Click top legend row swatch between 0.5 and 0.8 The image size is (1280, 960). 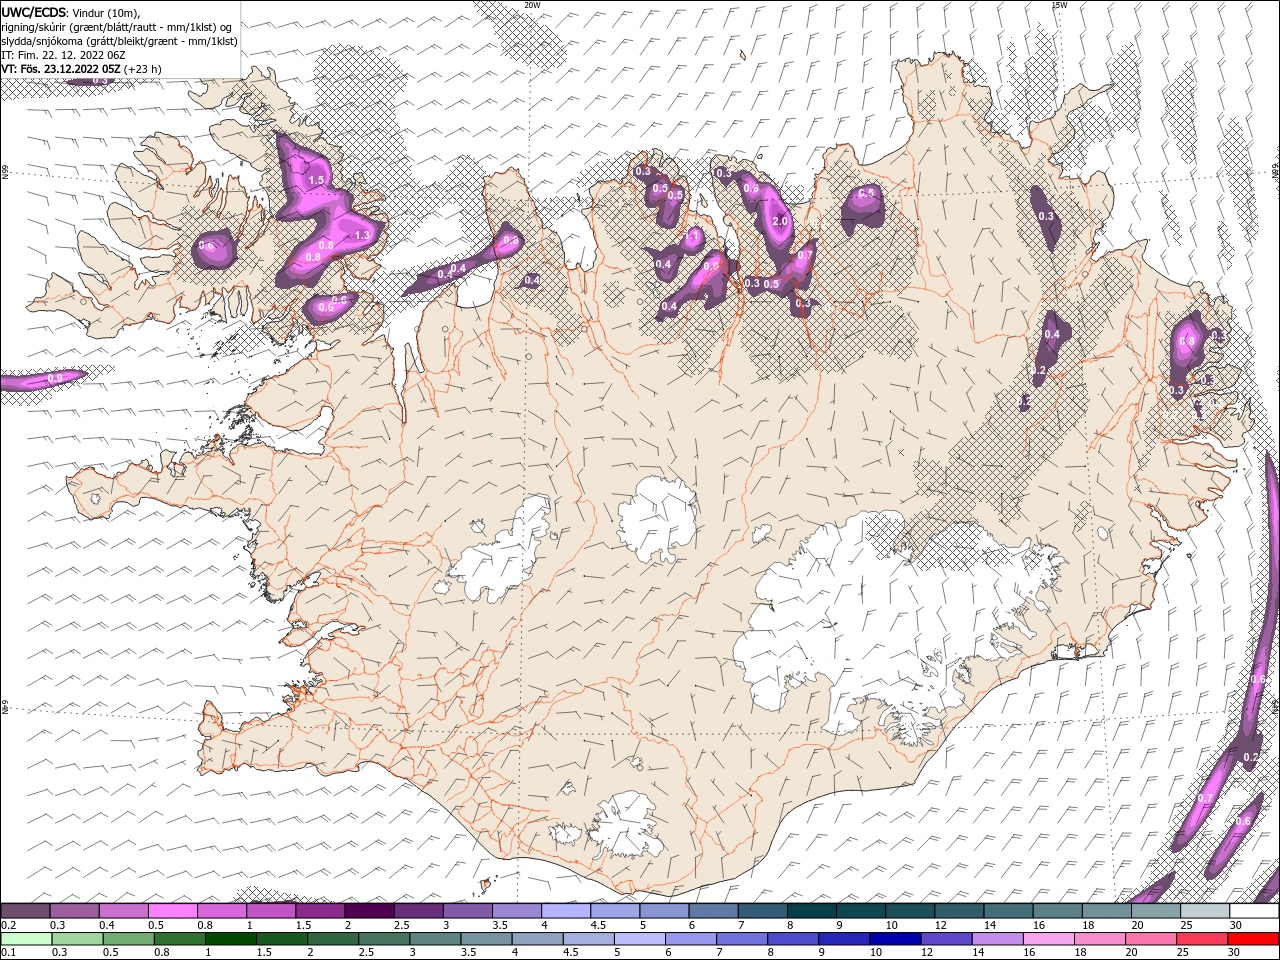(172, 911)
